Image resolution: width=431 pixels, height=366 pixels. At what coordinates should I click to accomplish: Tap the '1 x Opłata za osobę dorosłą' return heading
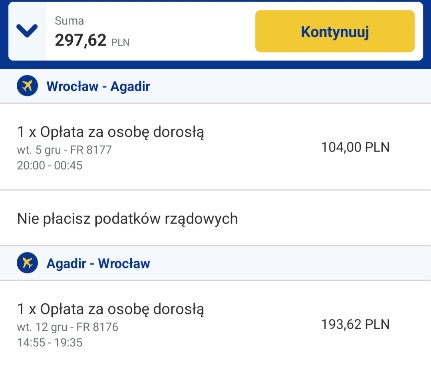110,309
